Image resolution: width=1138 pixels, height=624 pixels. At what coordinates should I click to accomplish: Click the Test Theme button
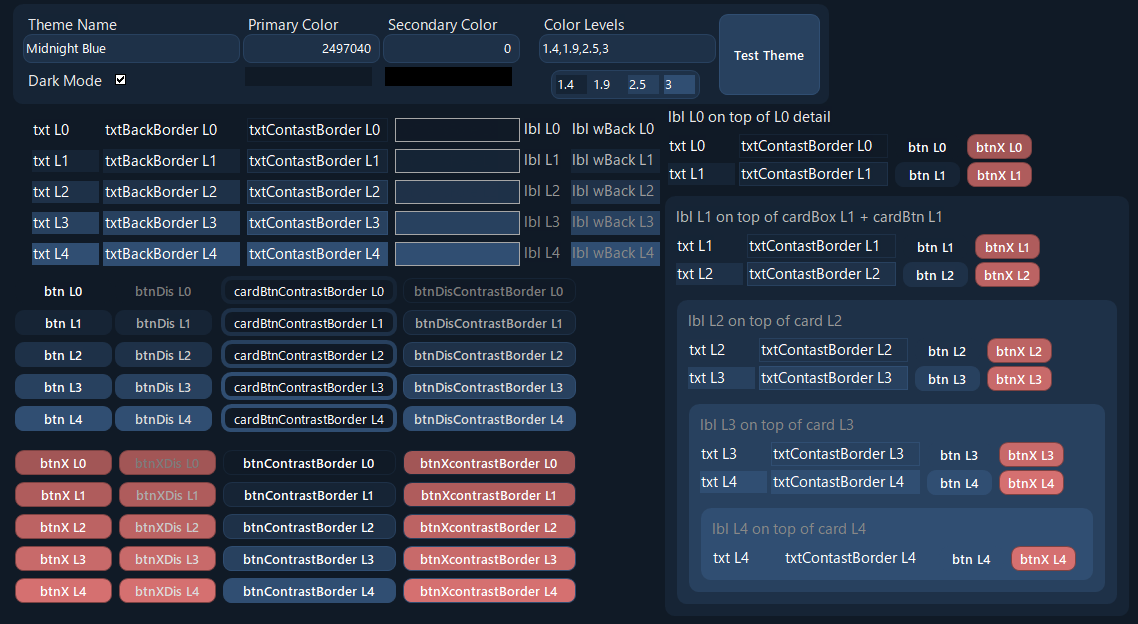768,55
